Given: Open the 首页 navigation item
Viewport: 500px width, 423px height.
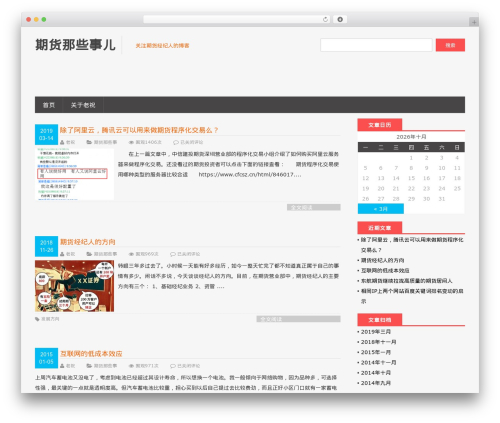Looking at the screenshot, I should click(49, 105).
